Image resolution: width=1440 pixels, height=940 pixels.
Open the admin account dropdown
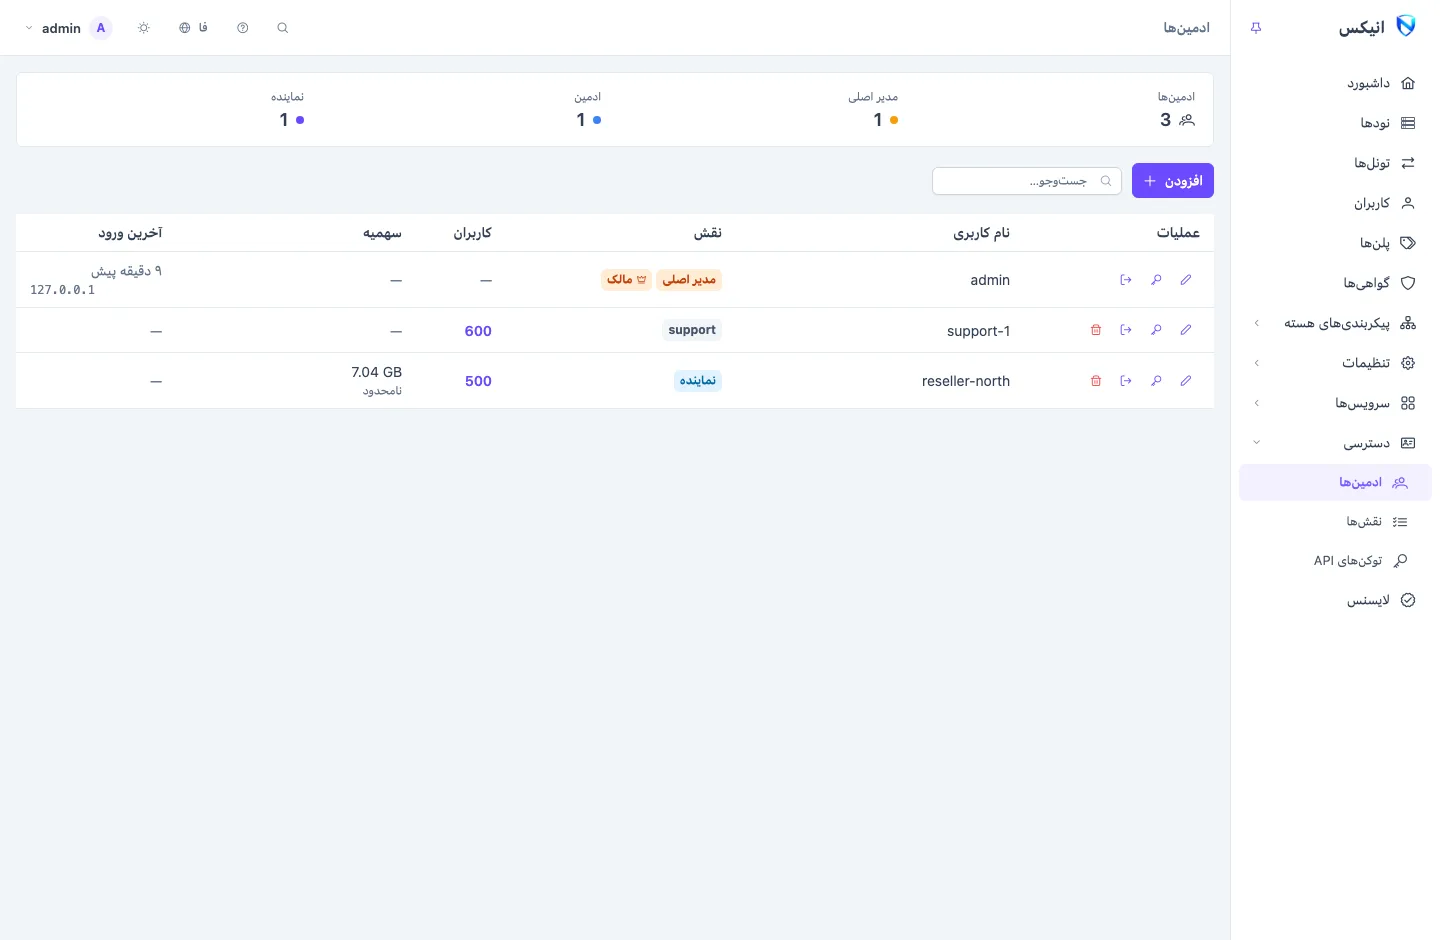pyautogui.click(x=68, y=28)
